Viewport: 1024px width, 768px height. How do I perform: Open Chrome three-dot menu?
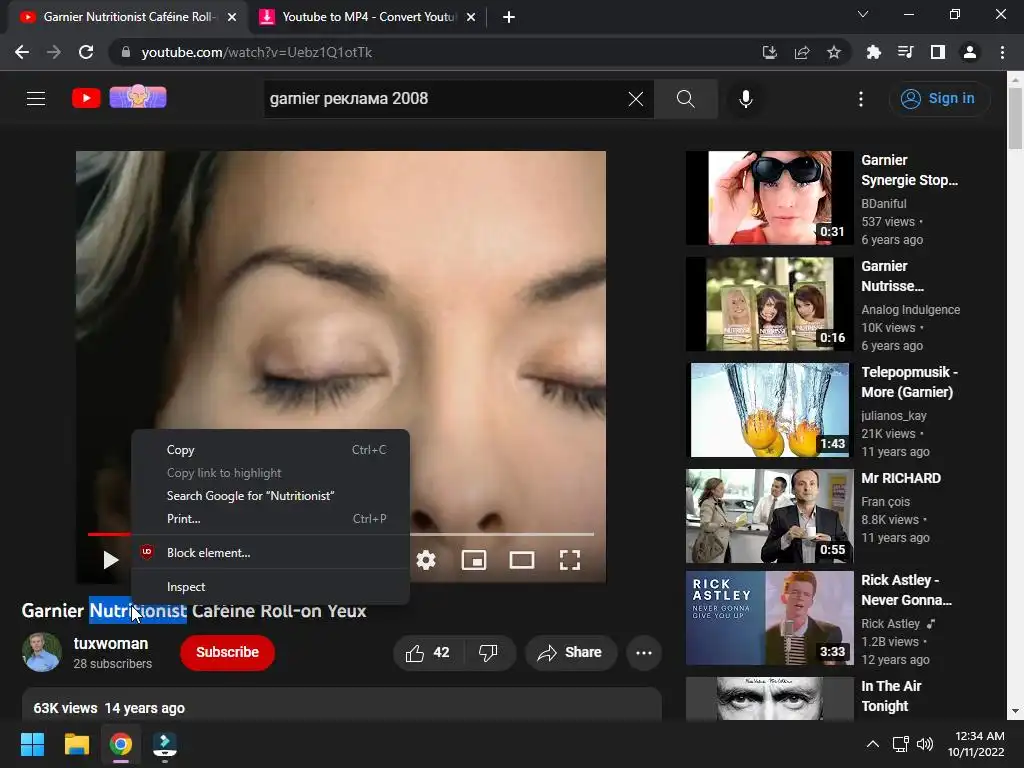[1002, 52]
